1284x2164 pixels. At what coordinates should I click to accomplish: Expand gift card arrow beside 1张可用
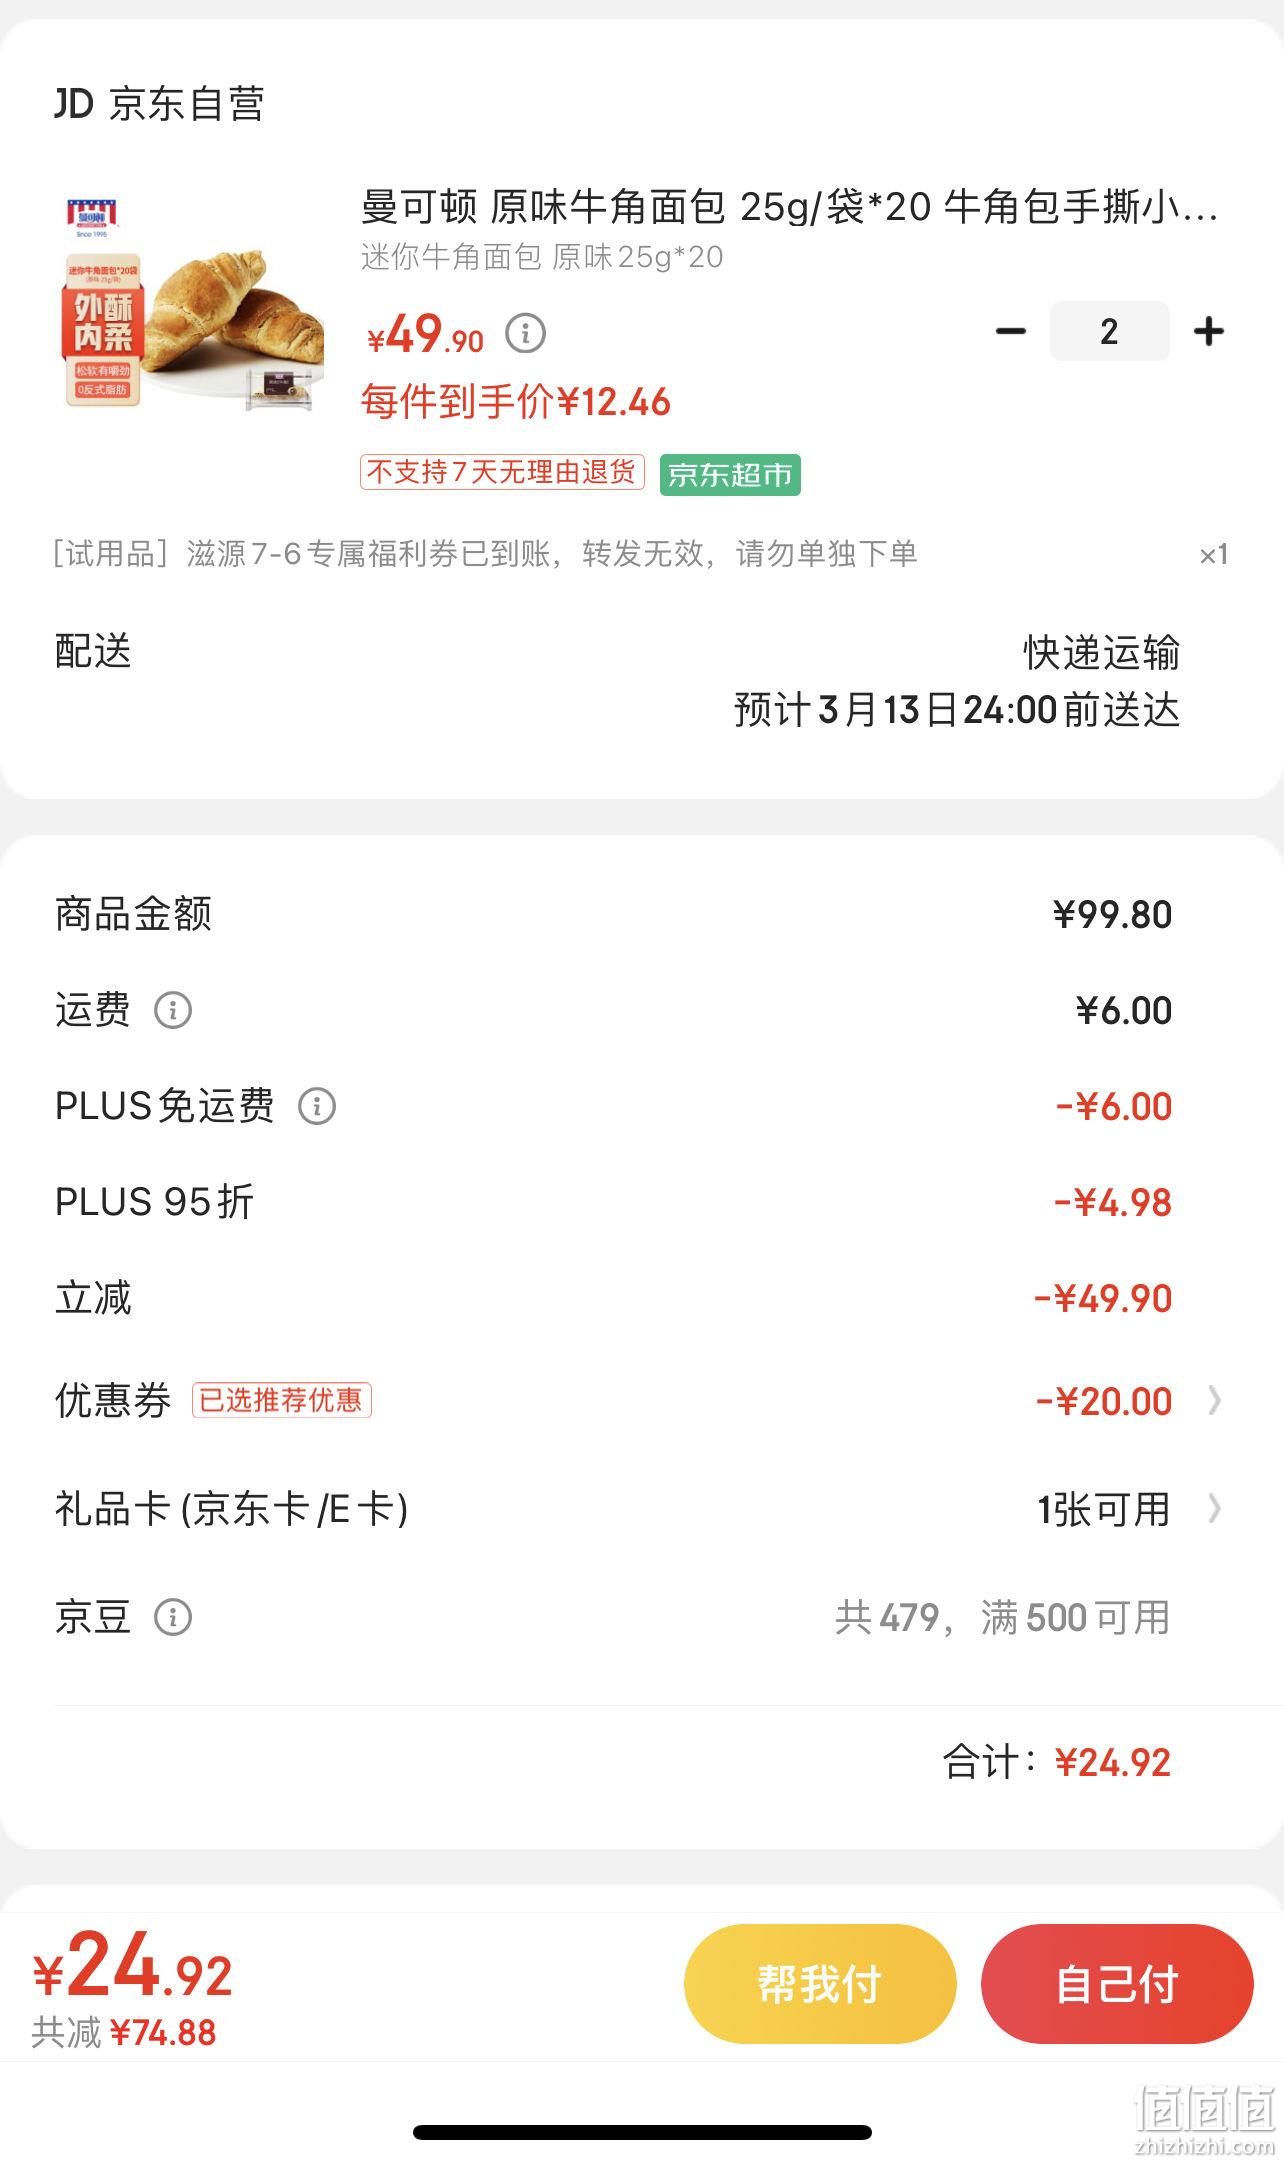tap(1214, 1509)
